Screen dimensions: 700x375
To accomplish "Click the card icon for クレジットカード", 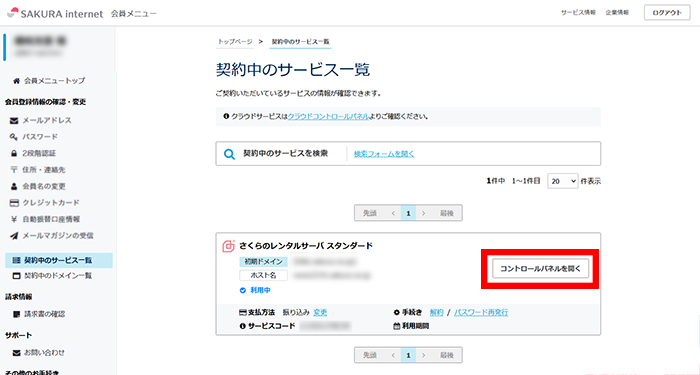I will tap(14, 203).
